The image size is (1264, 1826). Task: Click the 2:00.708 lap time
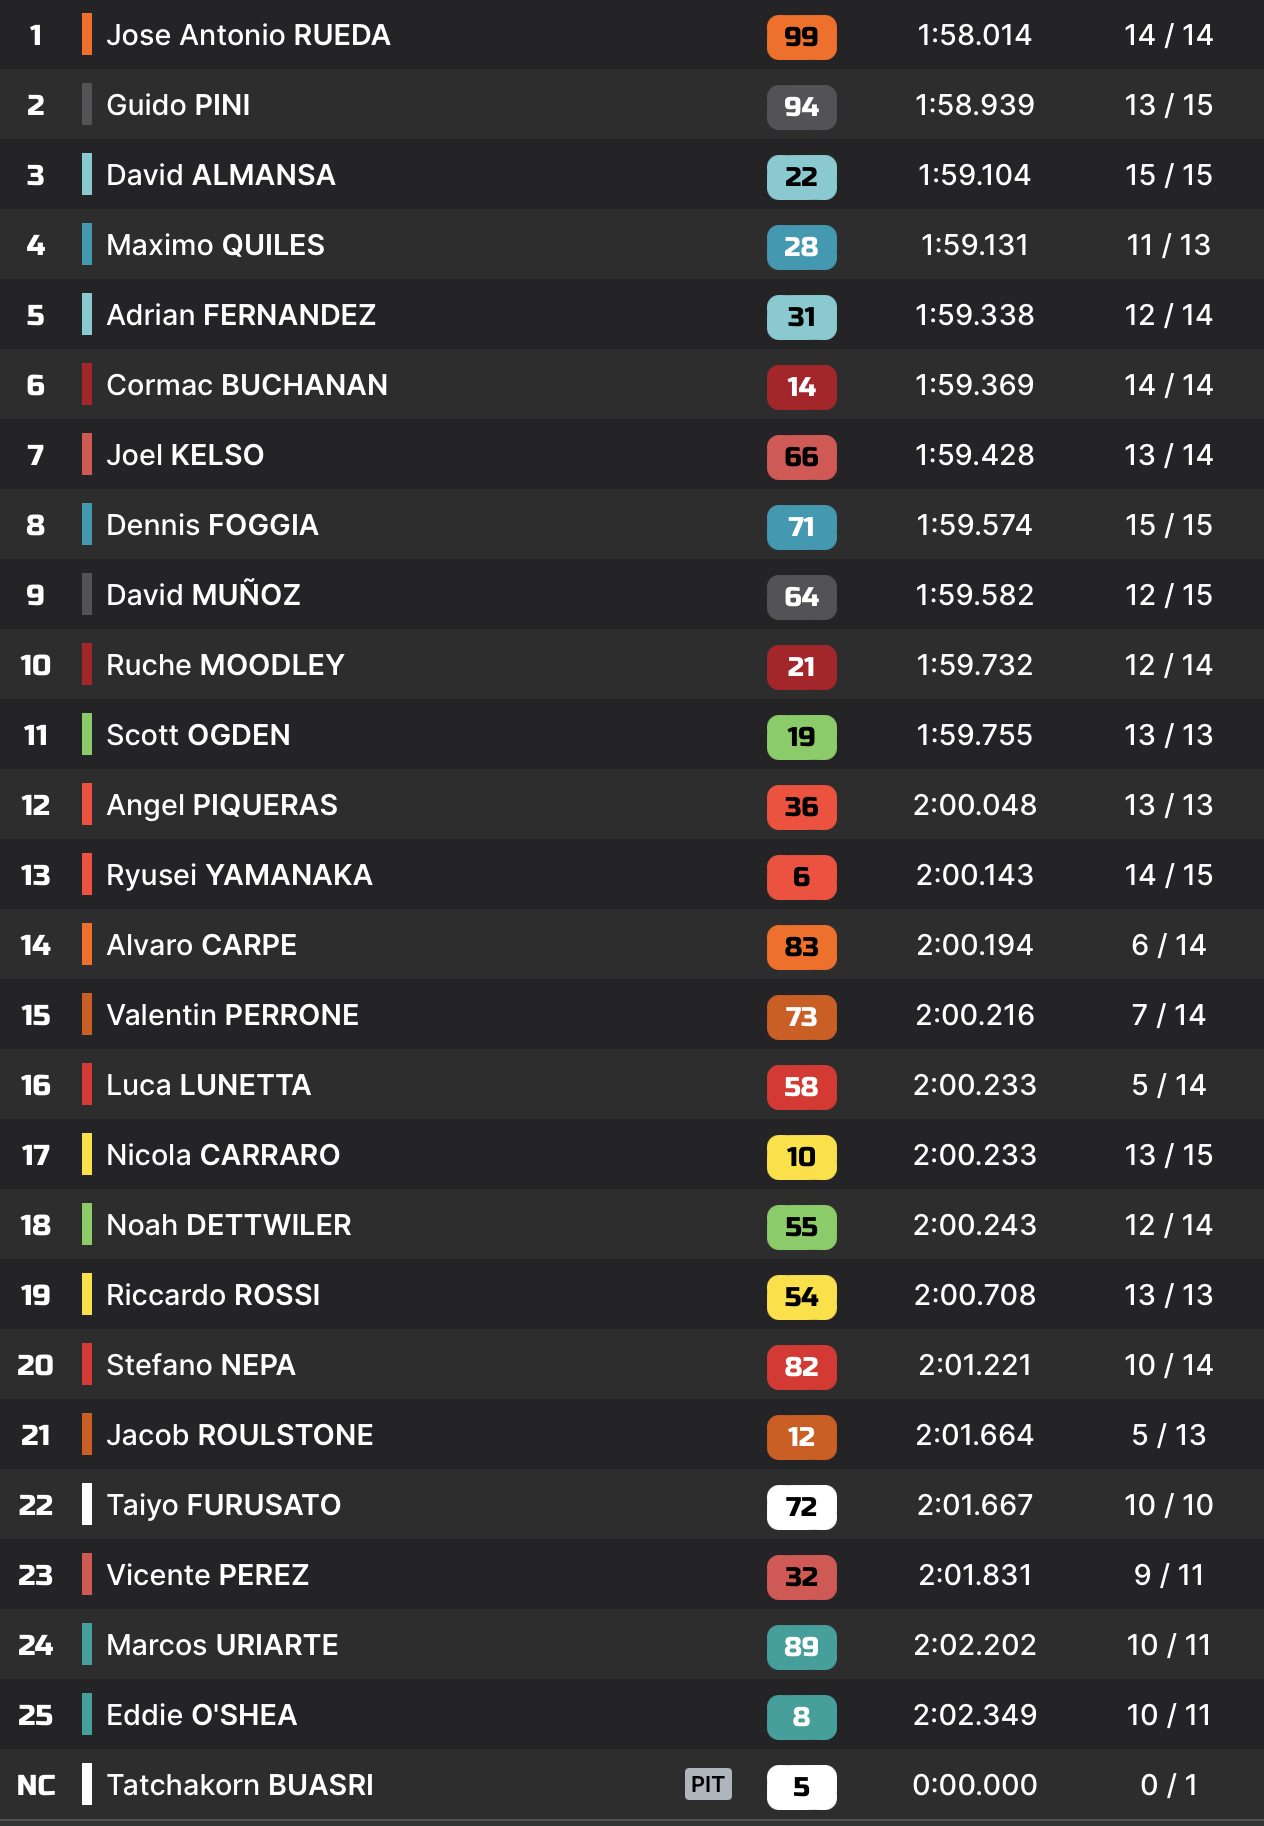pos(974,1295)
